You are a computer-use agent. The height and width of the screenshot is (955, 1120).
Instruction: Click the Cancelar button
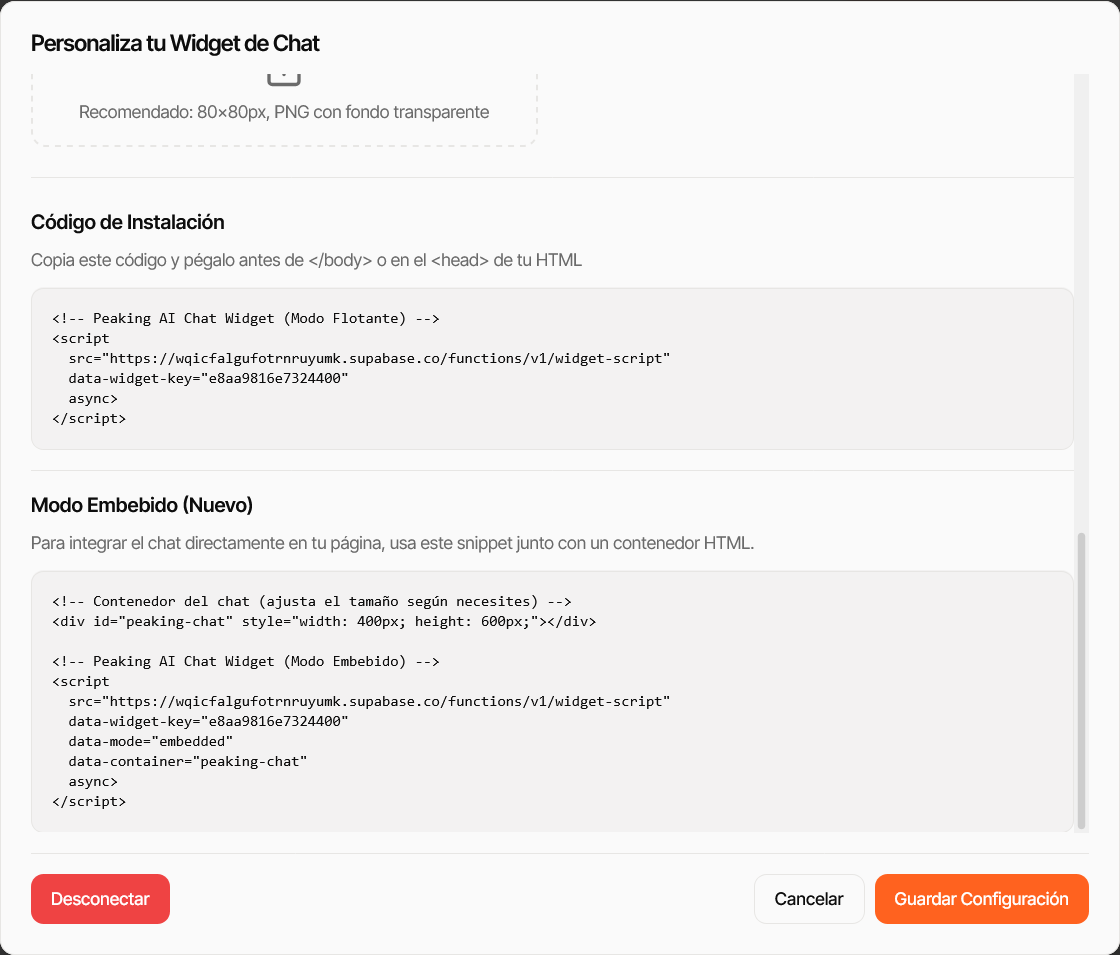[x=809, y=899]
